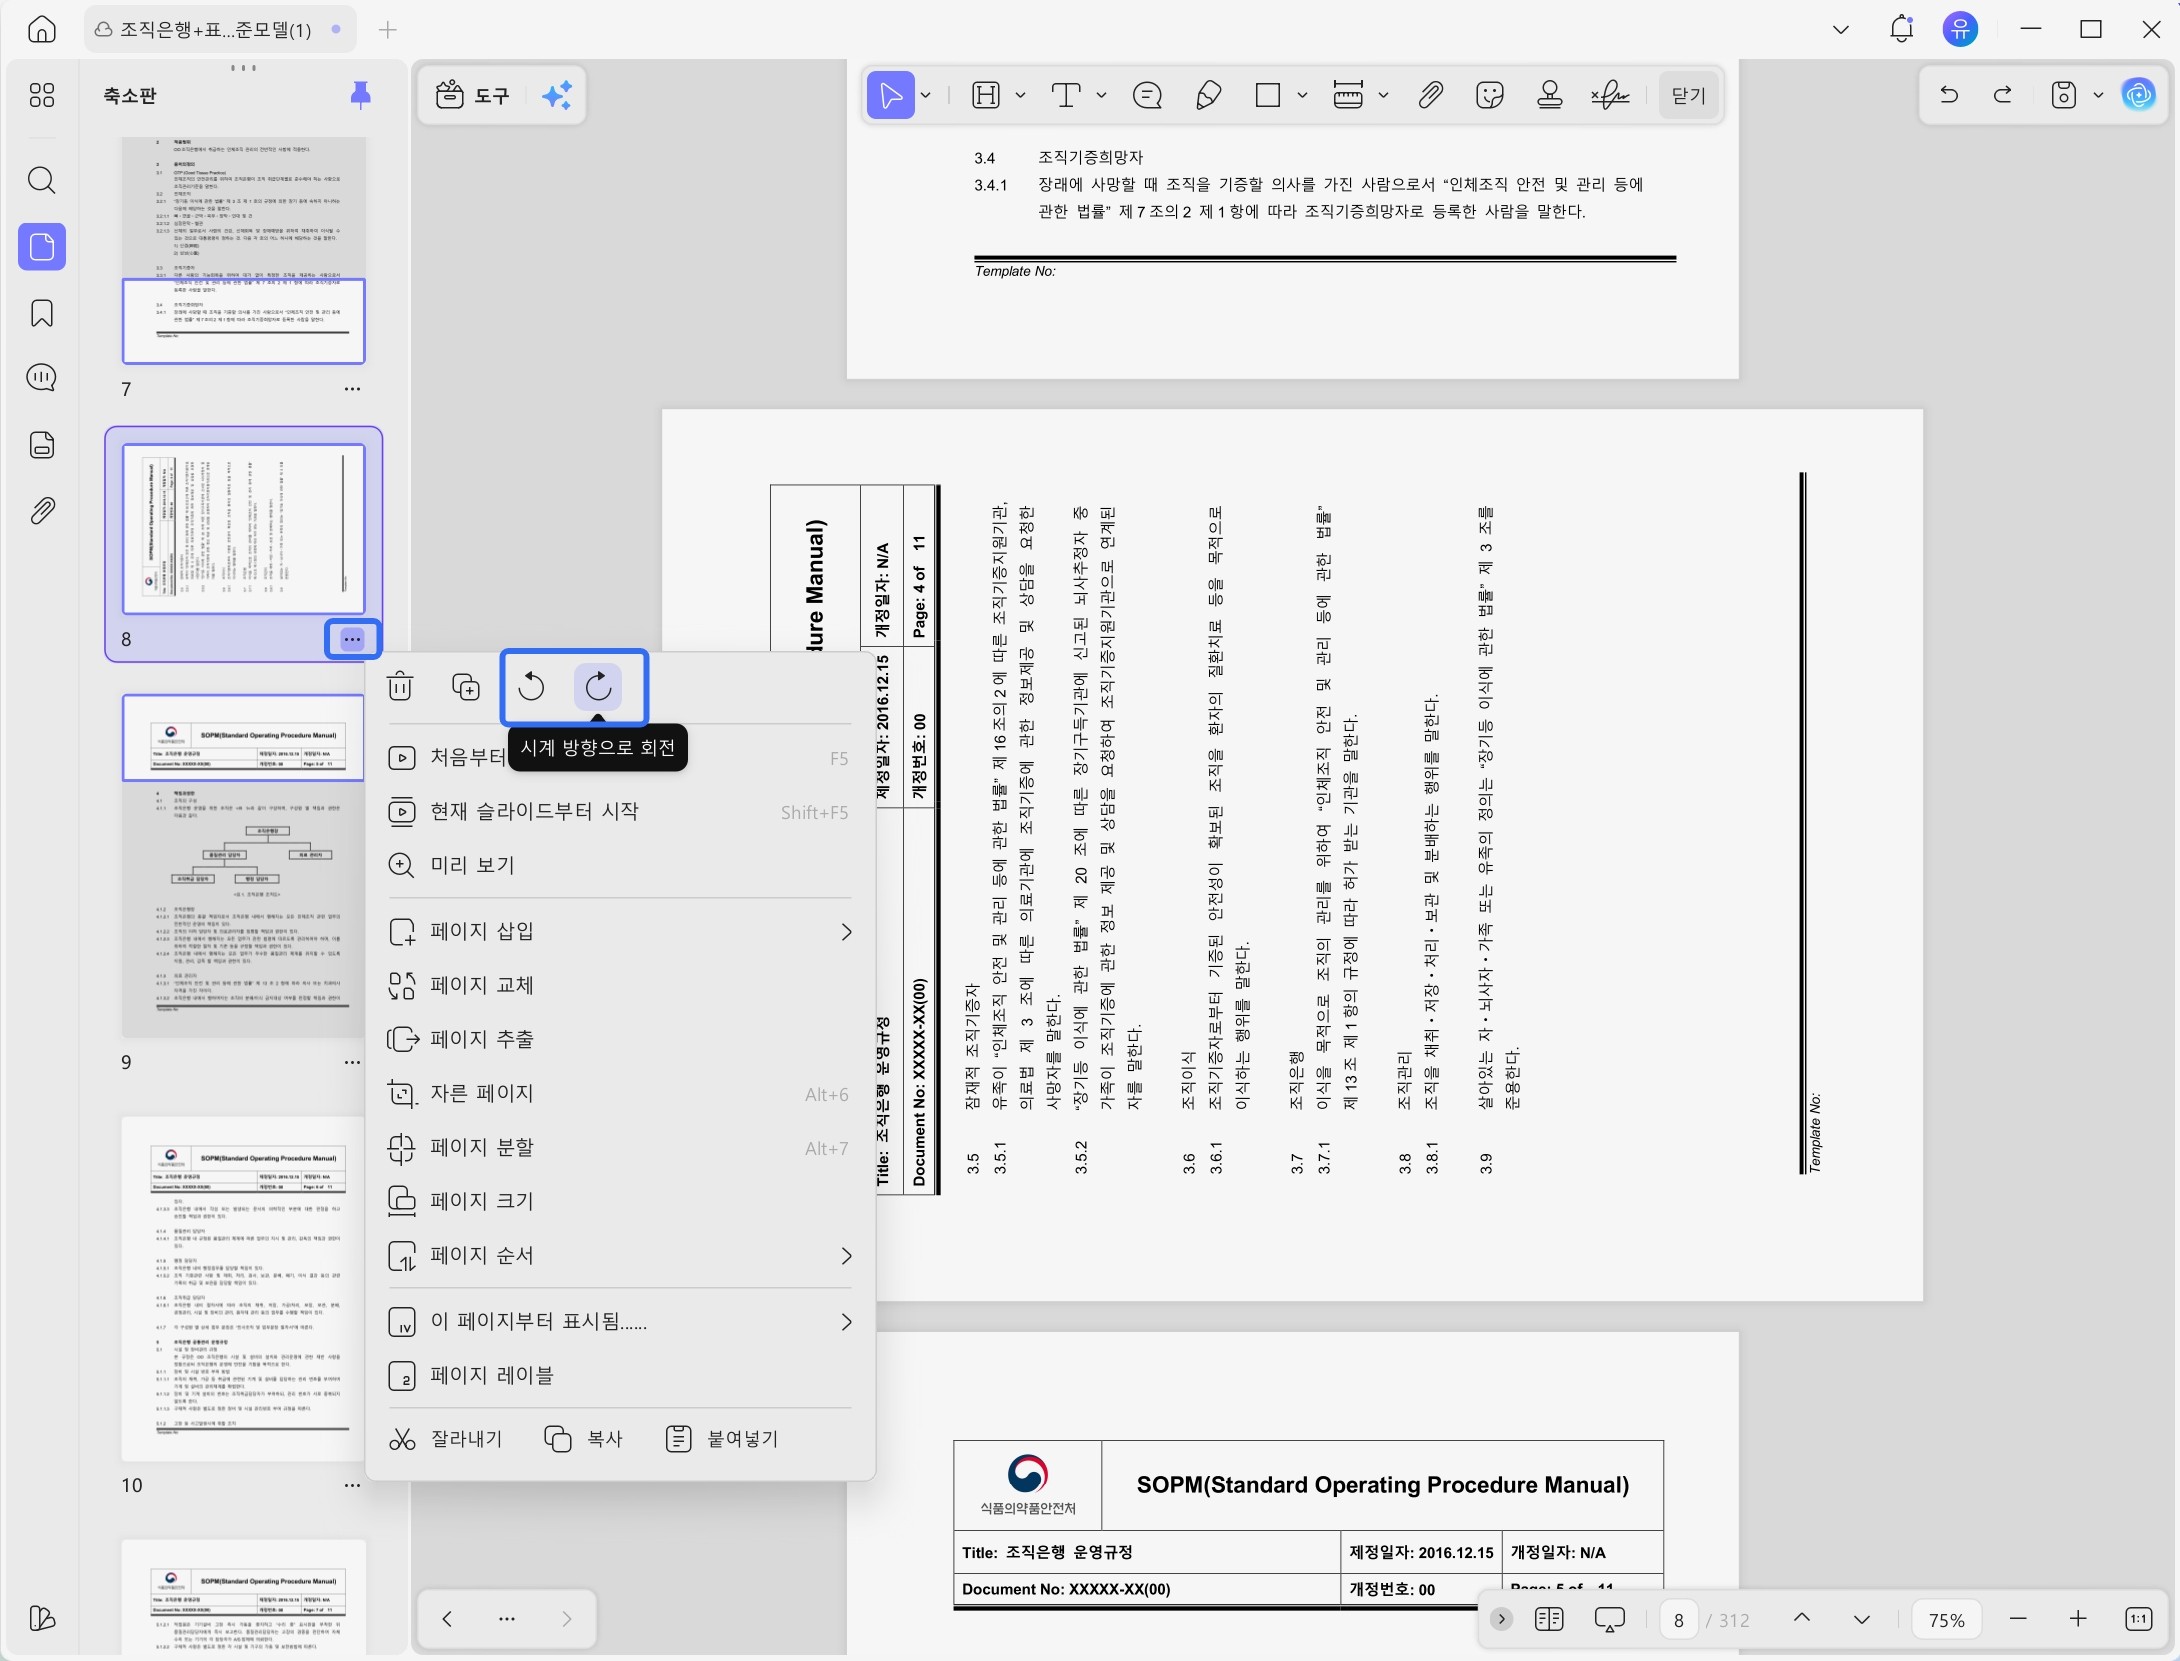This screenshot has width=2180, height=1661.
Task: Open the sticker tool
Action: coord(1490,95)
